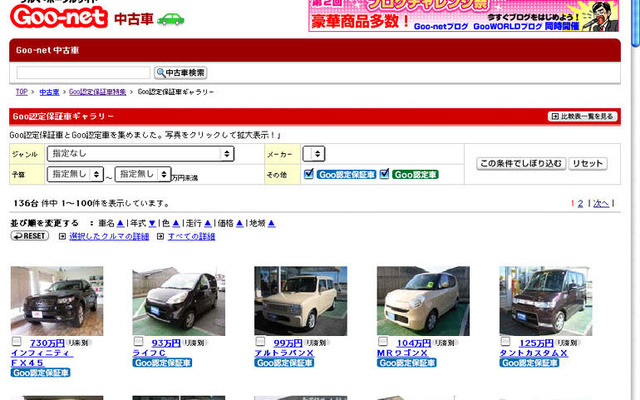This screenshot has height=400, width=640.
Task: Click Goo認定保証車 badge under タントカスタムX
Action: [x=529, y=363]
